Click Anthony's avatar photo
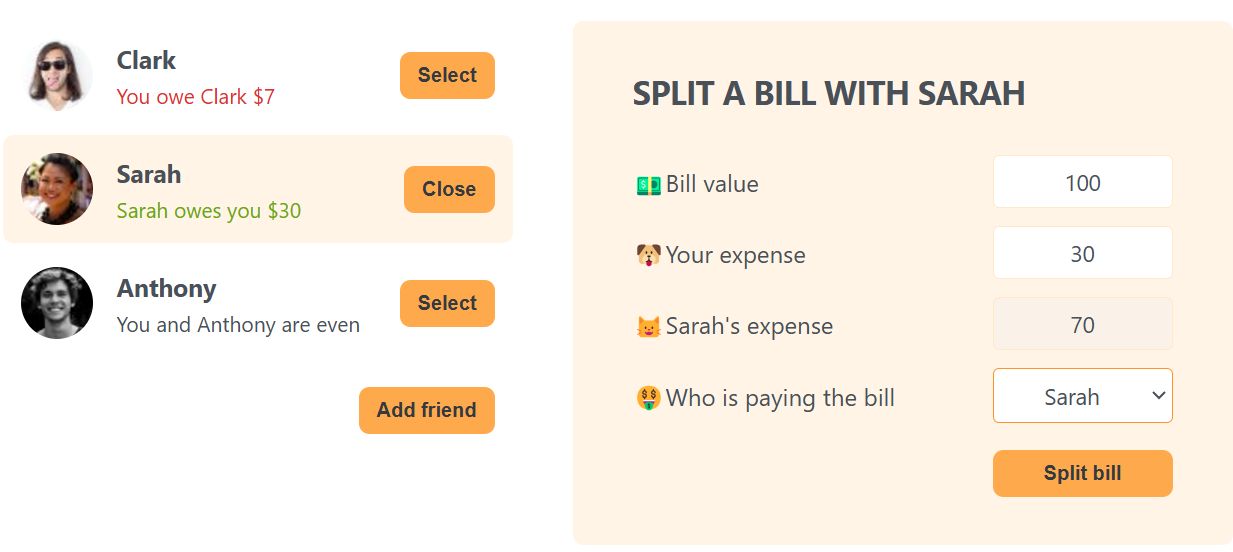Viewport: 1233px width, 552px height. [x=57, y=303]
